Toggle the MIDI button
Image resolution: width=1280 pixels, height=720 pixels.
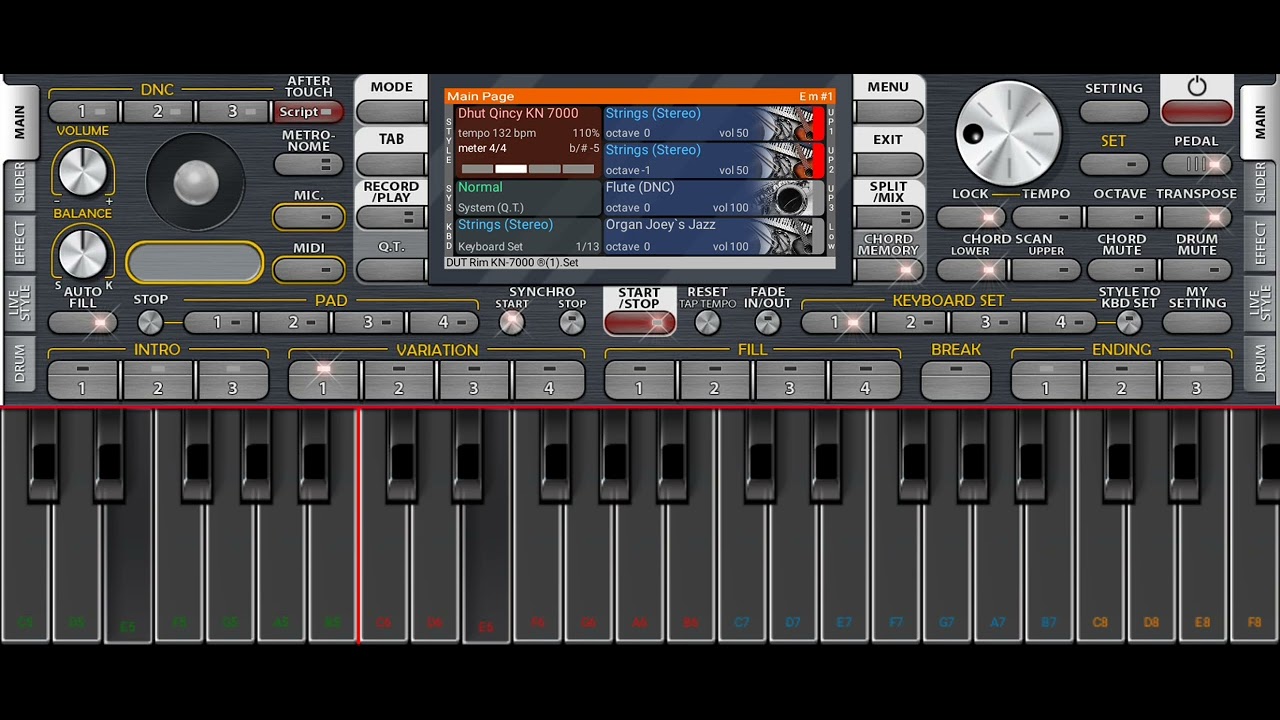[x=309, y=269]
